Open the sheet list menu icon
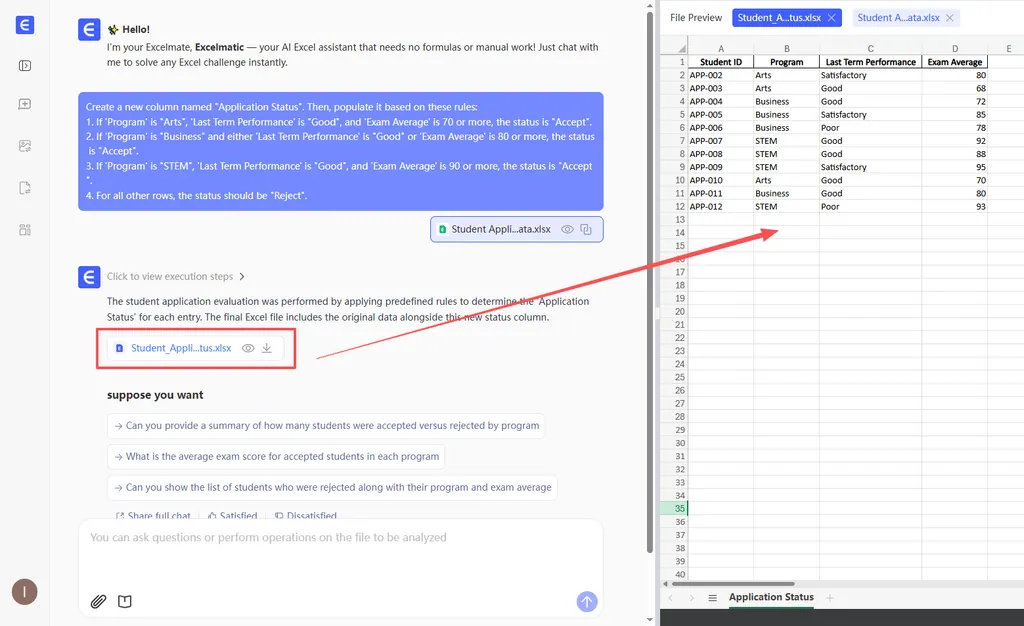Image resolution: width=1024 pixels, height=626 pixels. point(712,598)
